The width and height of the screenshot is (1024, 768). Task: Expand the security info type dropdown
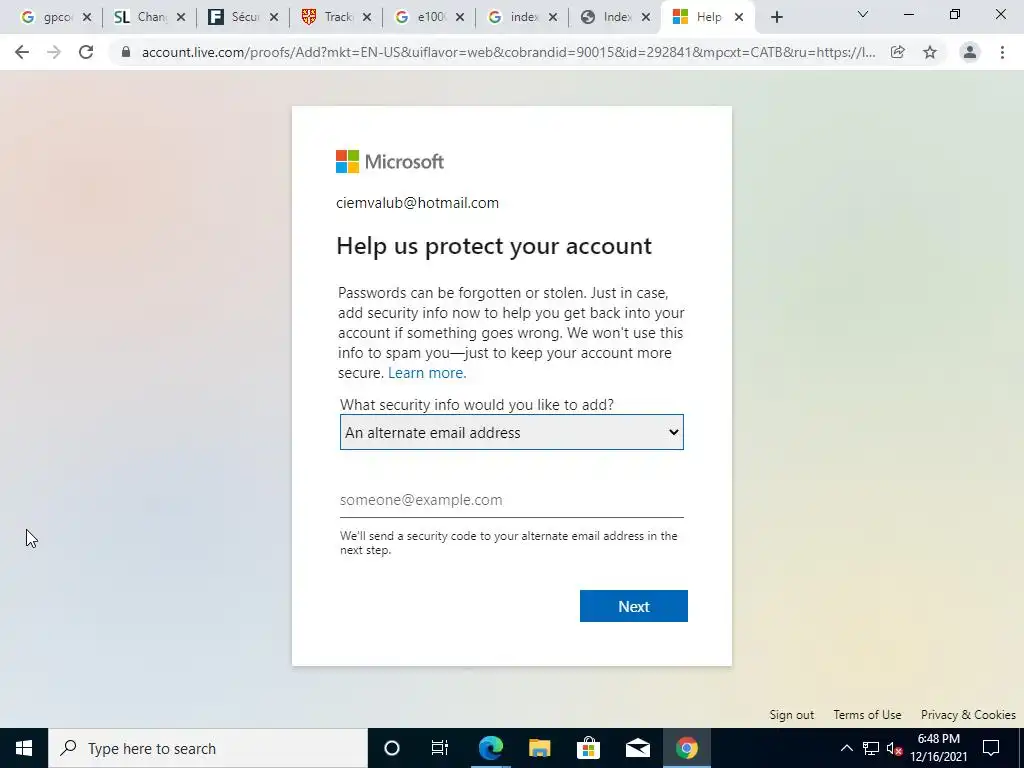(x=511, y=432)
